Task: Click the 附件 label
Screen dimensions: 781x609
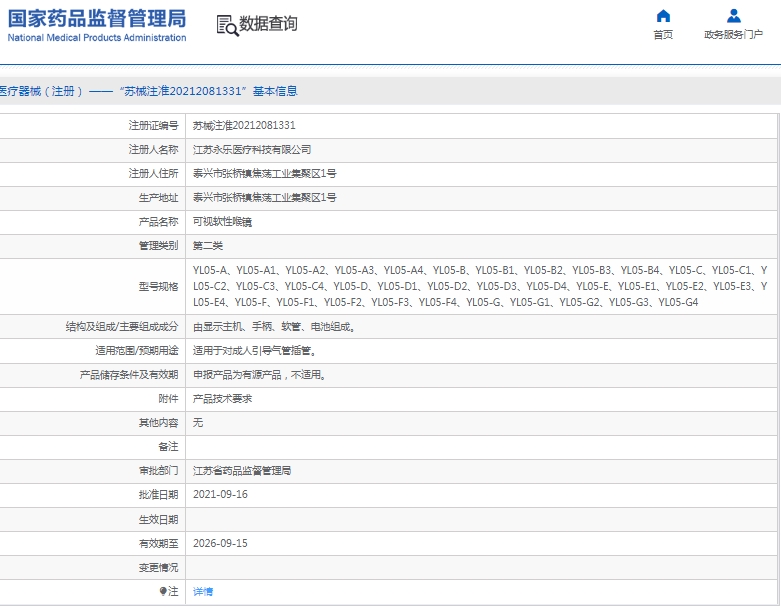Action: click(x=168, y=398)
